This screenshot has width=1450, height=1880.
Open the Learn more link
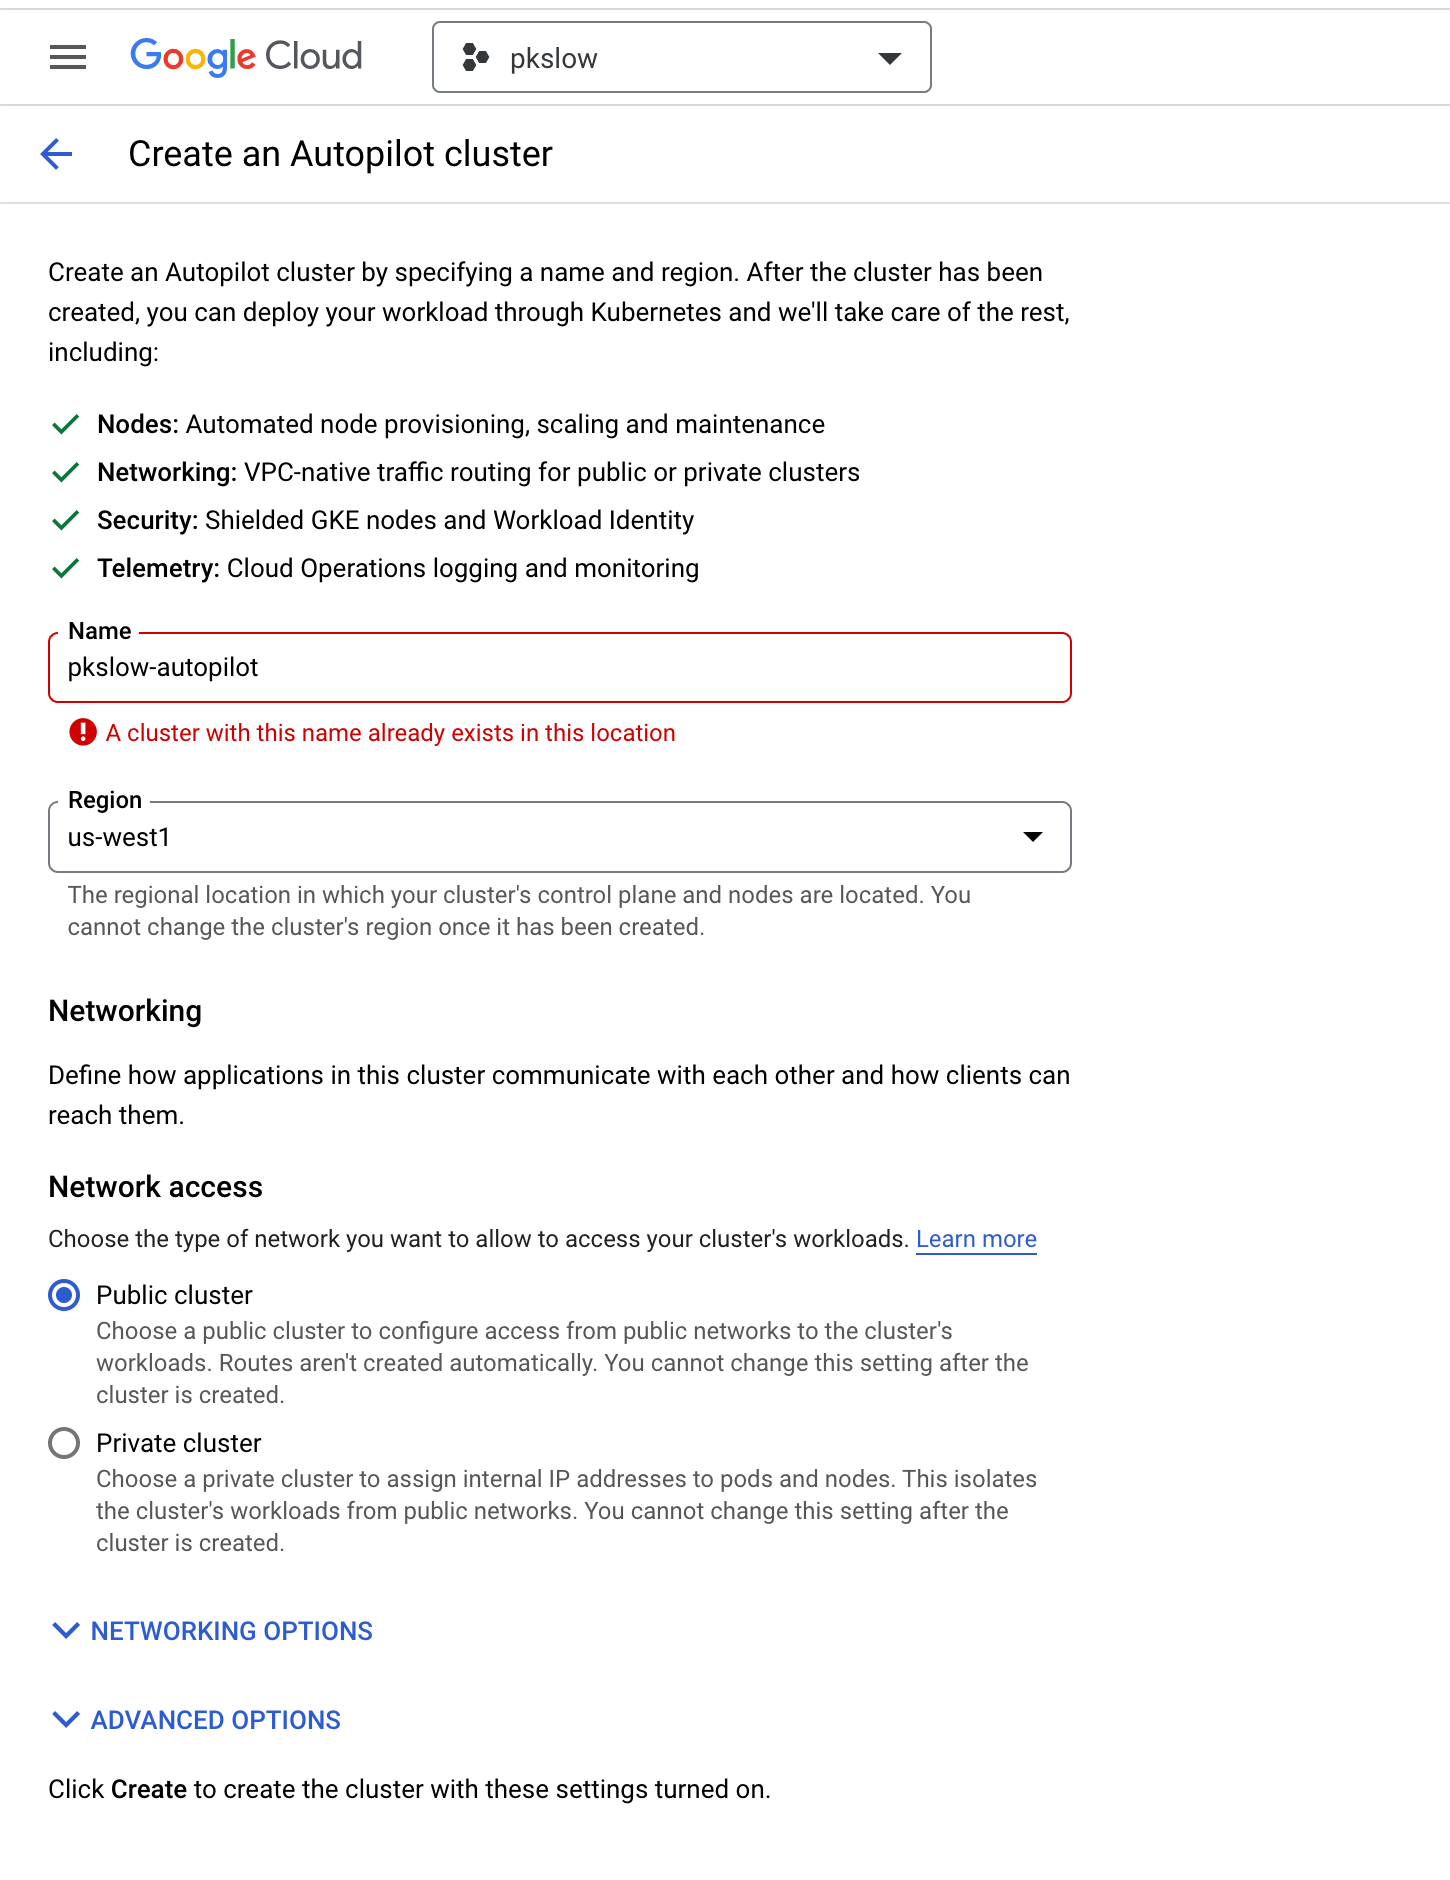pyautogui.click(x=976, y=1240)
